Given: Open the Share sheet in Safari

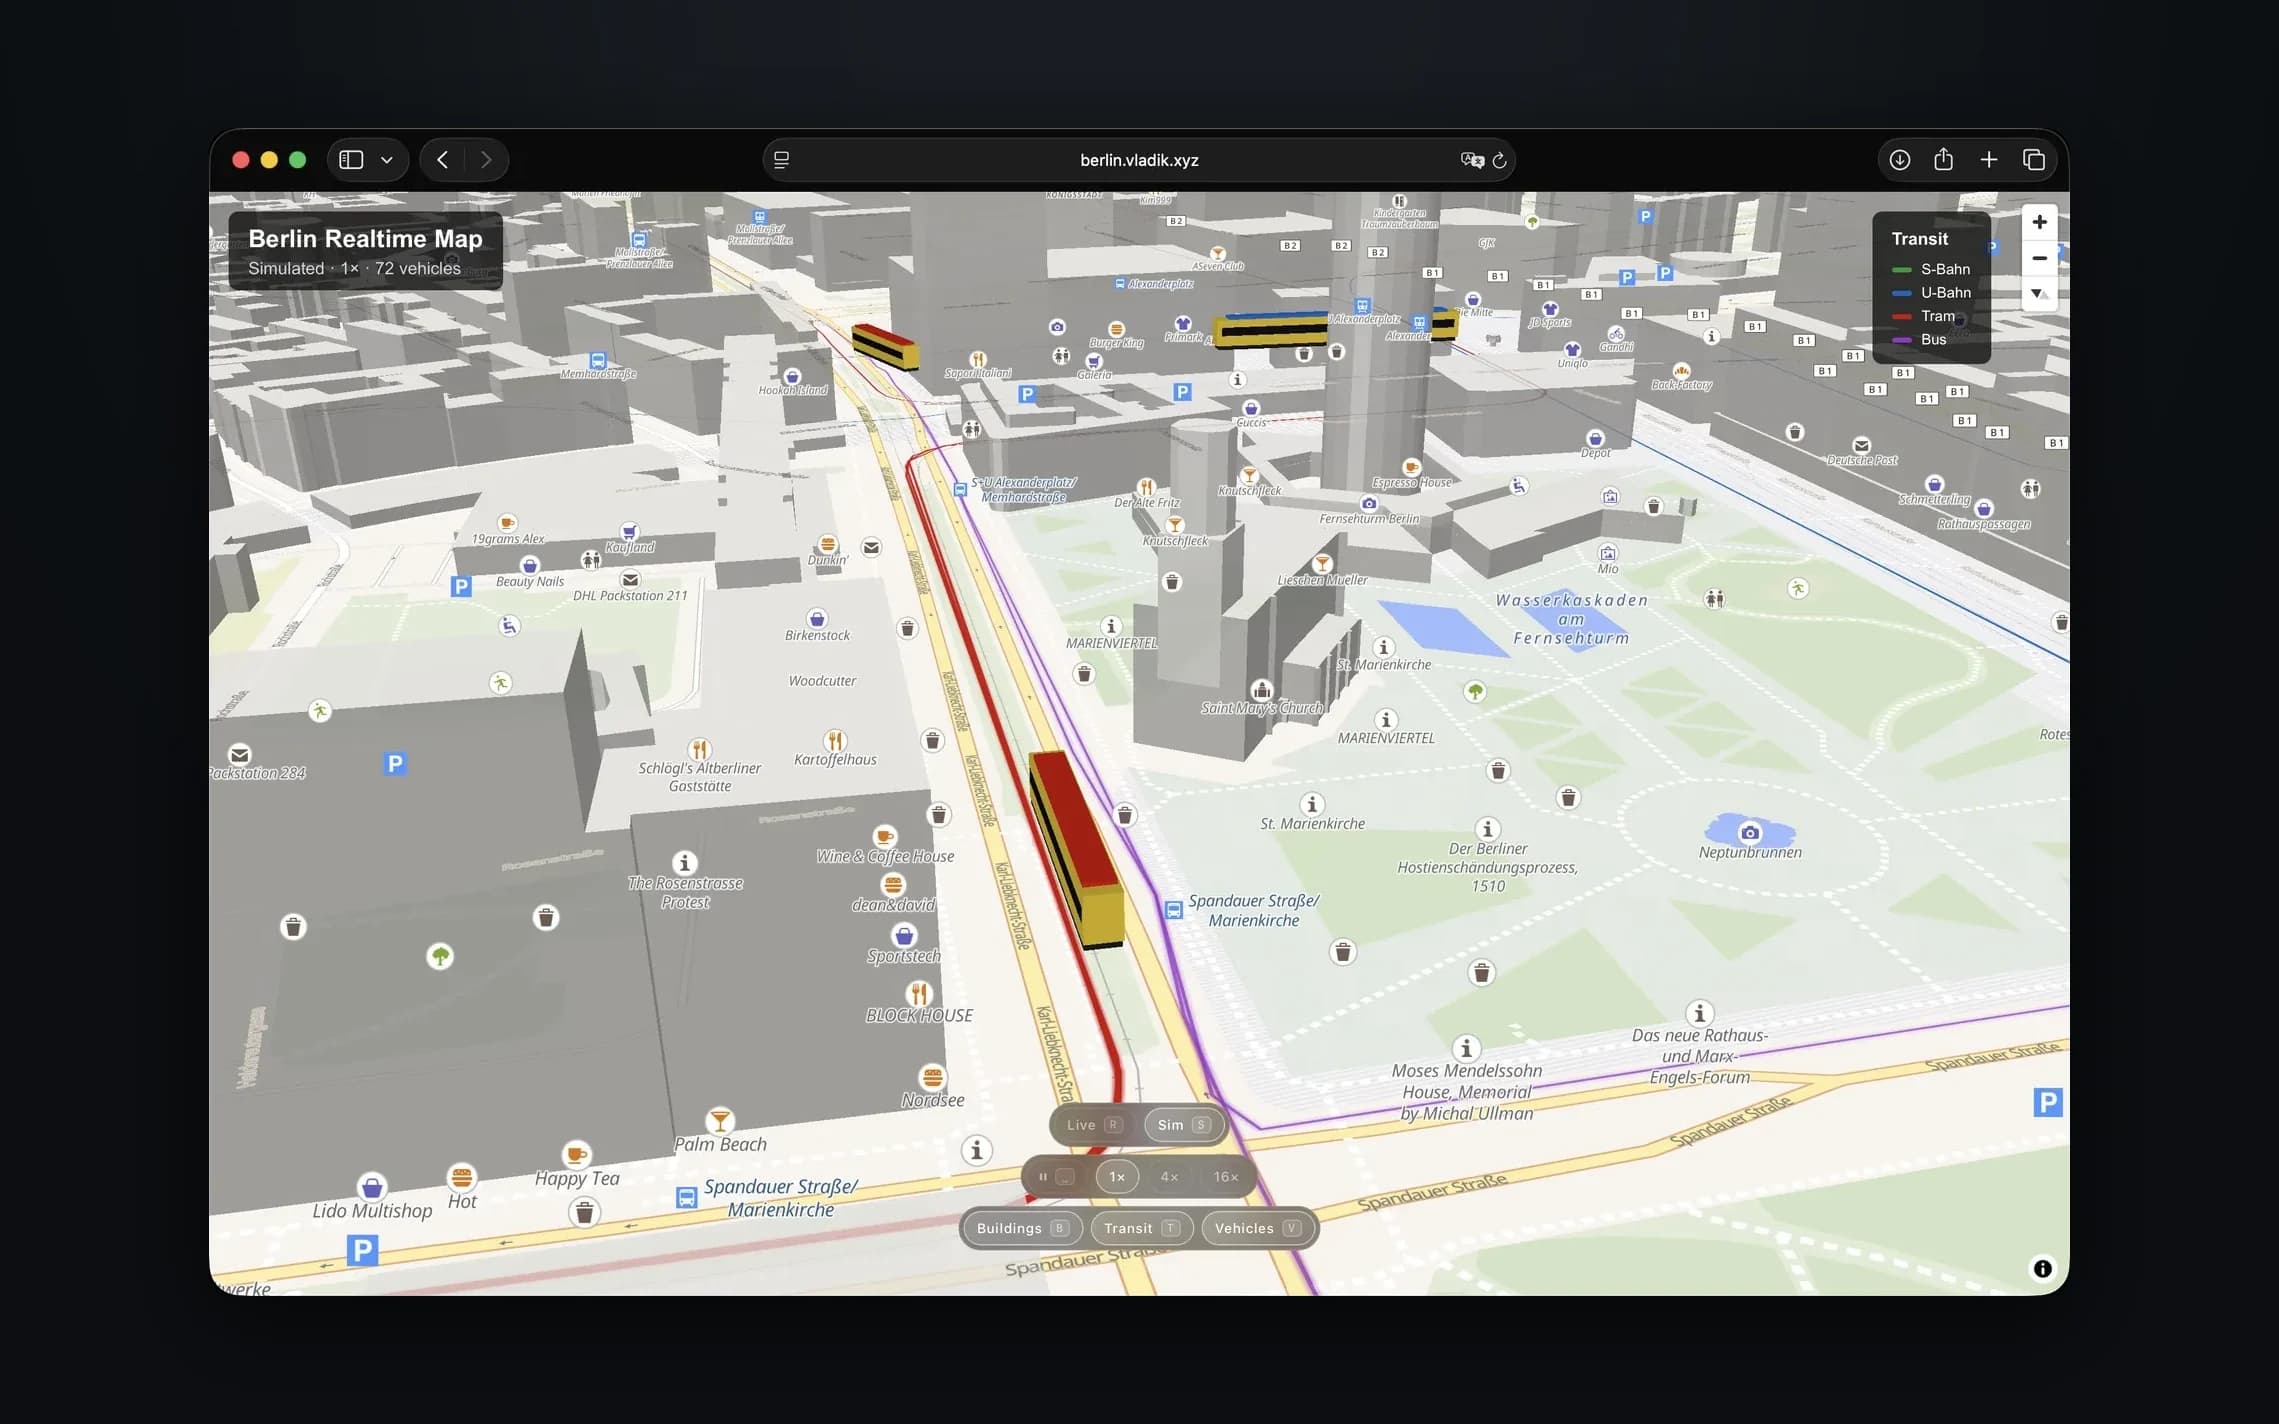Looking at the screenshot, I should click(x=1943, y=159).
